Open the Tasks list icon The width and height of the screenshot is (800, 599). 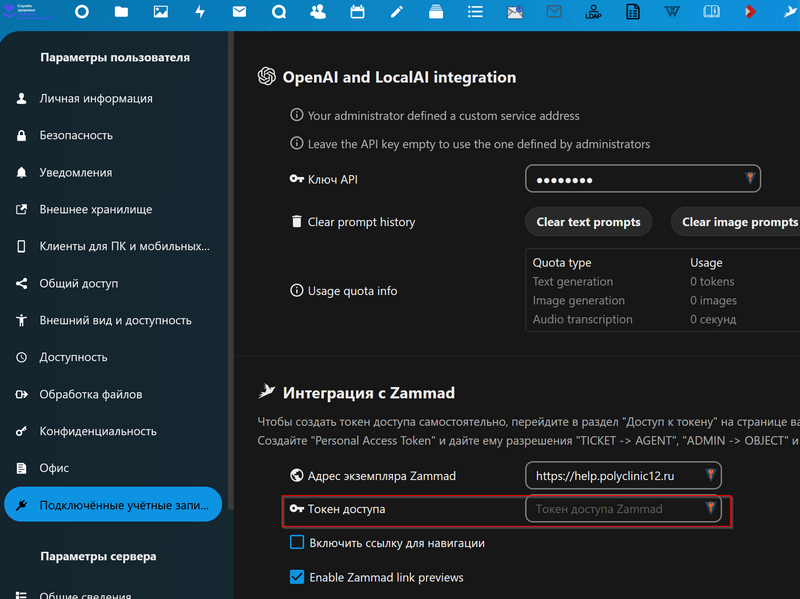[x=475, y=12]
